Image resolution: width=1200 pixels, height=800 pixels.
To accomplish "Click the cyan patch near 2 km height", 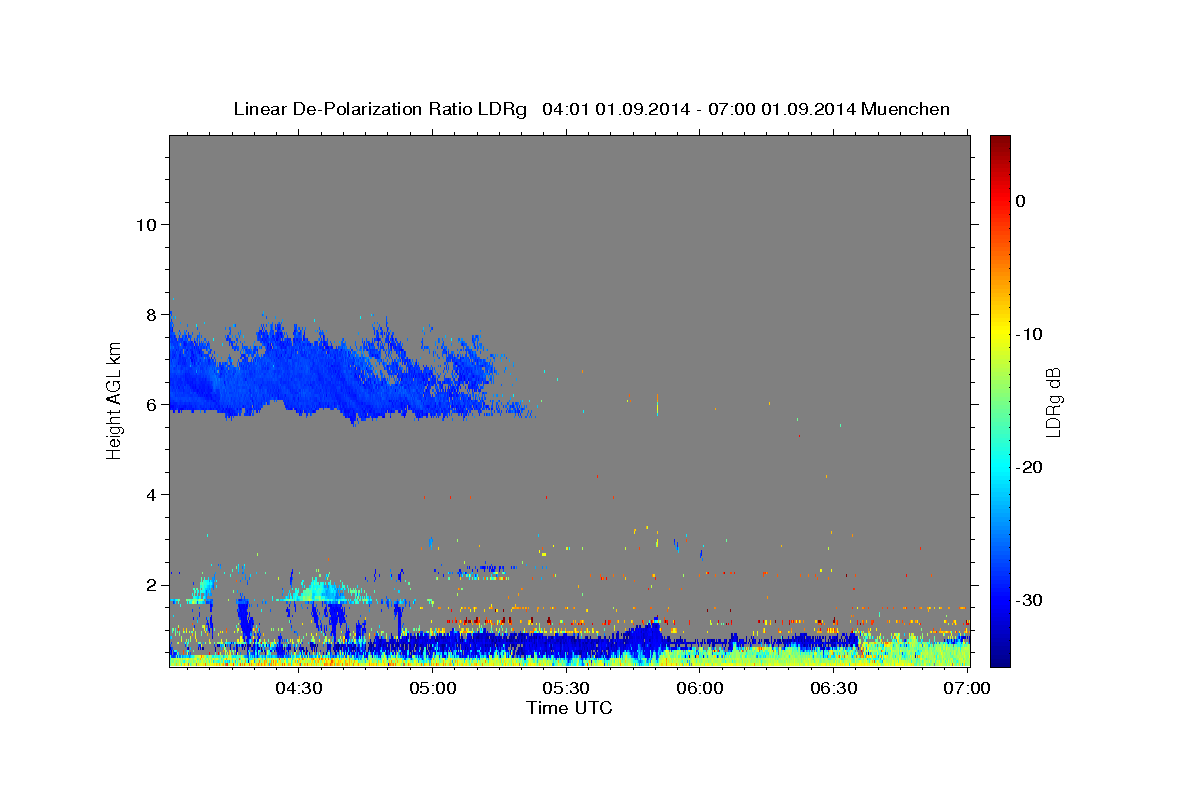I will click(x=320, y=590).
